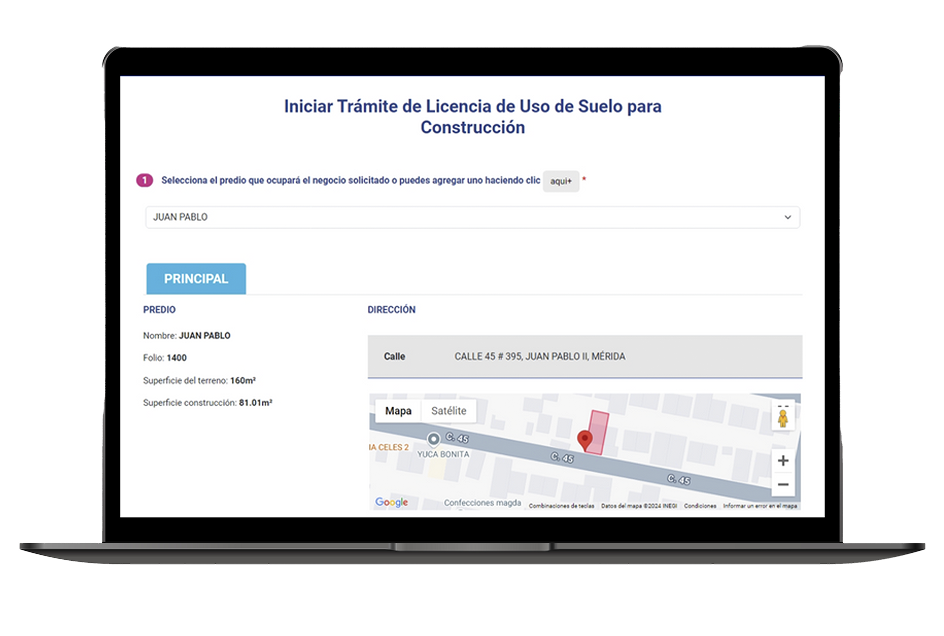The image size is (944, 636).
Task: Switch map to Satélite view
Action: tap(448, 411)
